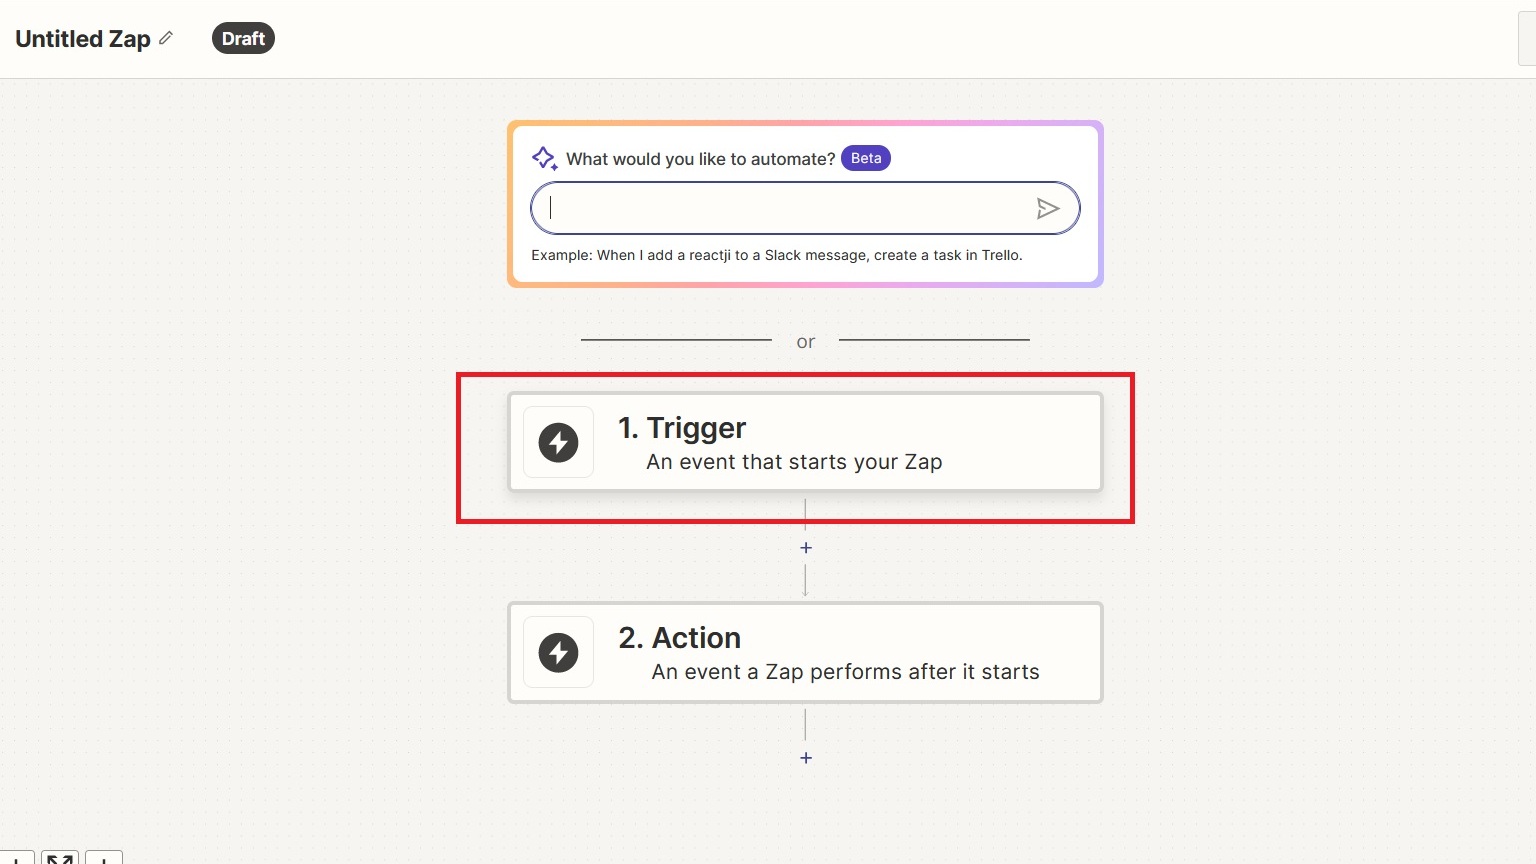Screen dimensions: 1536x864
Task: Click the send arrow in the automate box
Action: tap(1047, 208)
